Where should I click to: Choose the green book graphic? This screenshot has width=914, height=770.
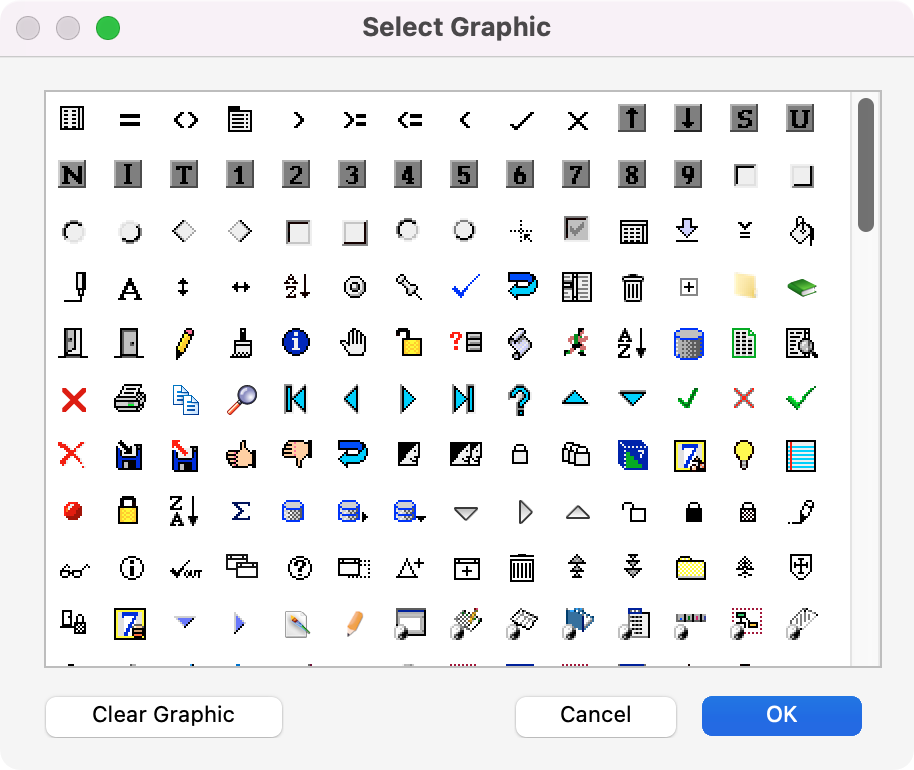point(800,288)
